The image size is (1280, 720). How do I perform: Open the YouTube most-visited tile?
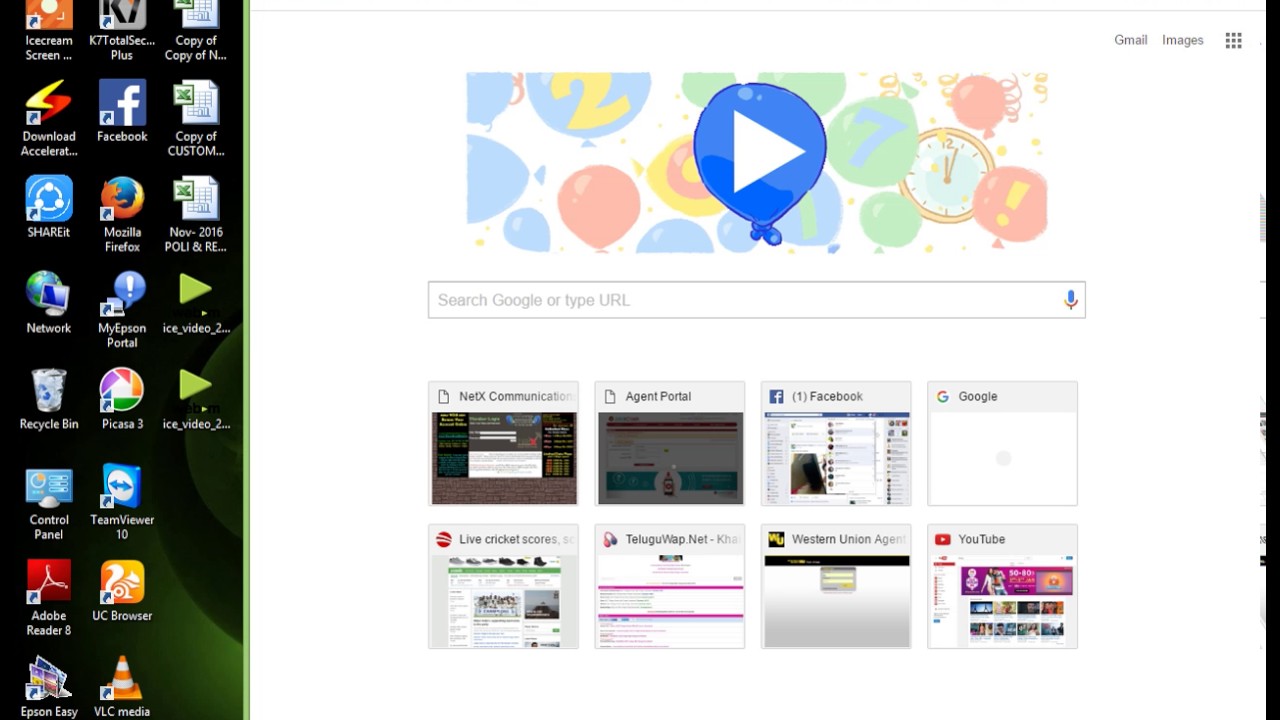(1002, 586)
